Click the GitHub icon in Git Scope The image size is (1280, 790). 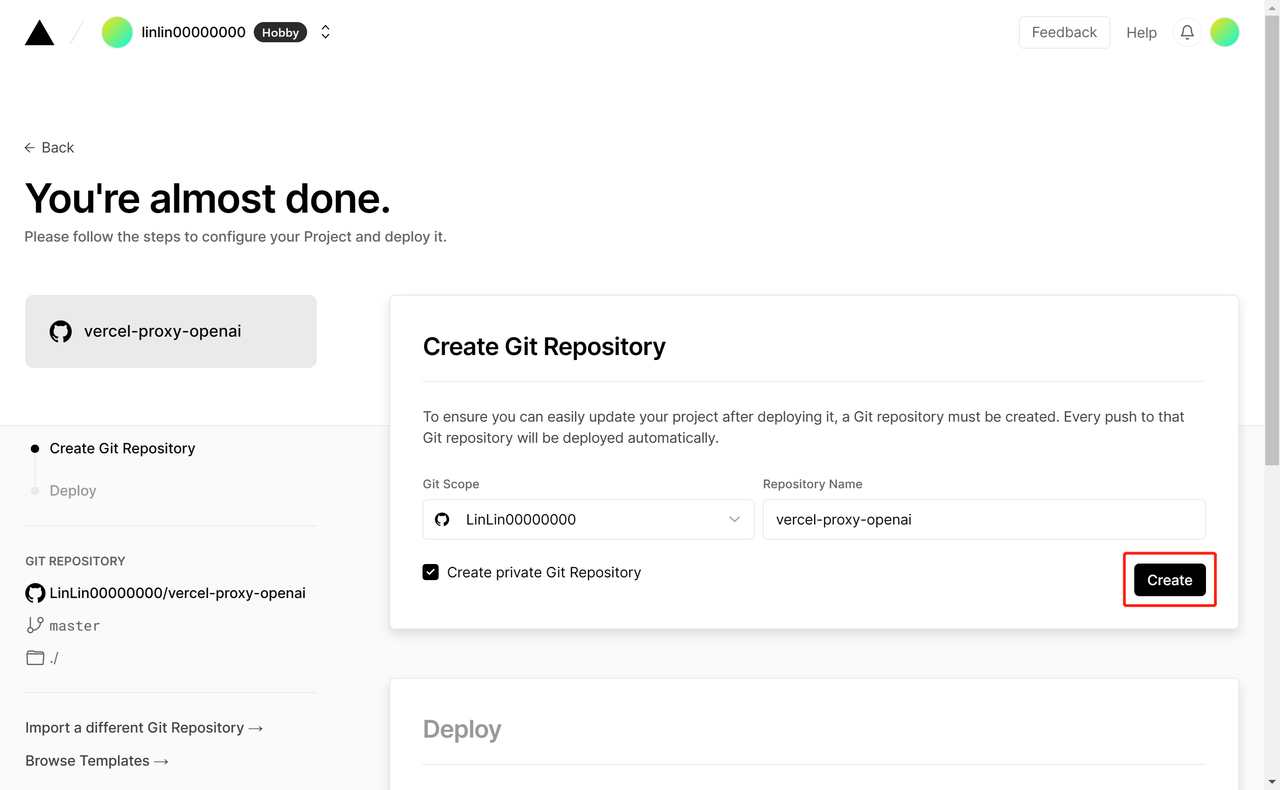(442, 519)
